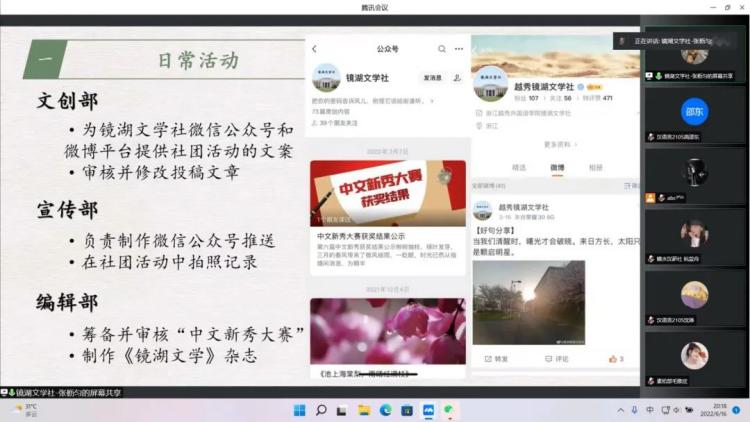Select the participant tile with blue 邵东 avatar

pos(695,115)
